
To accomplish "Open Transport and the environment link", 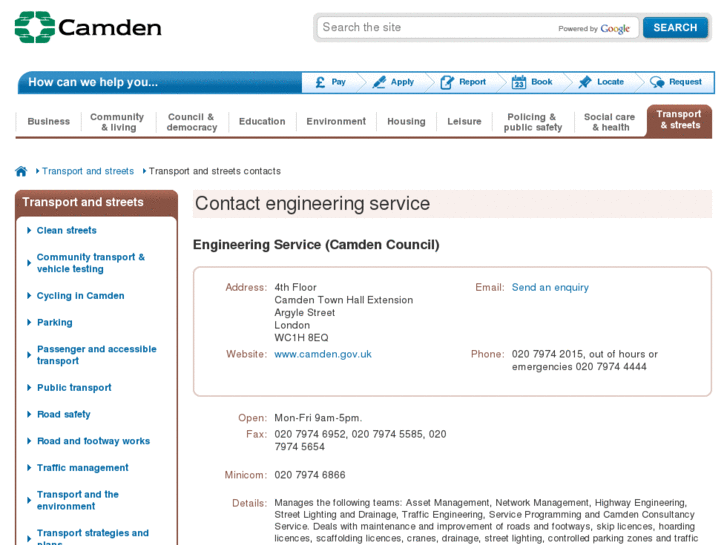I will 77,500.
